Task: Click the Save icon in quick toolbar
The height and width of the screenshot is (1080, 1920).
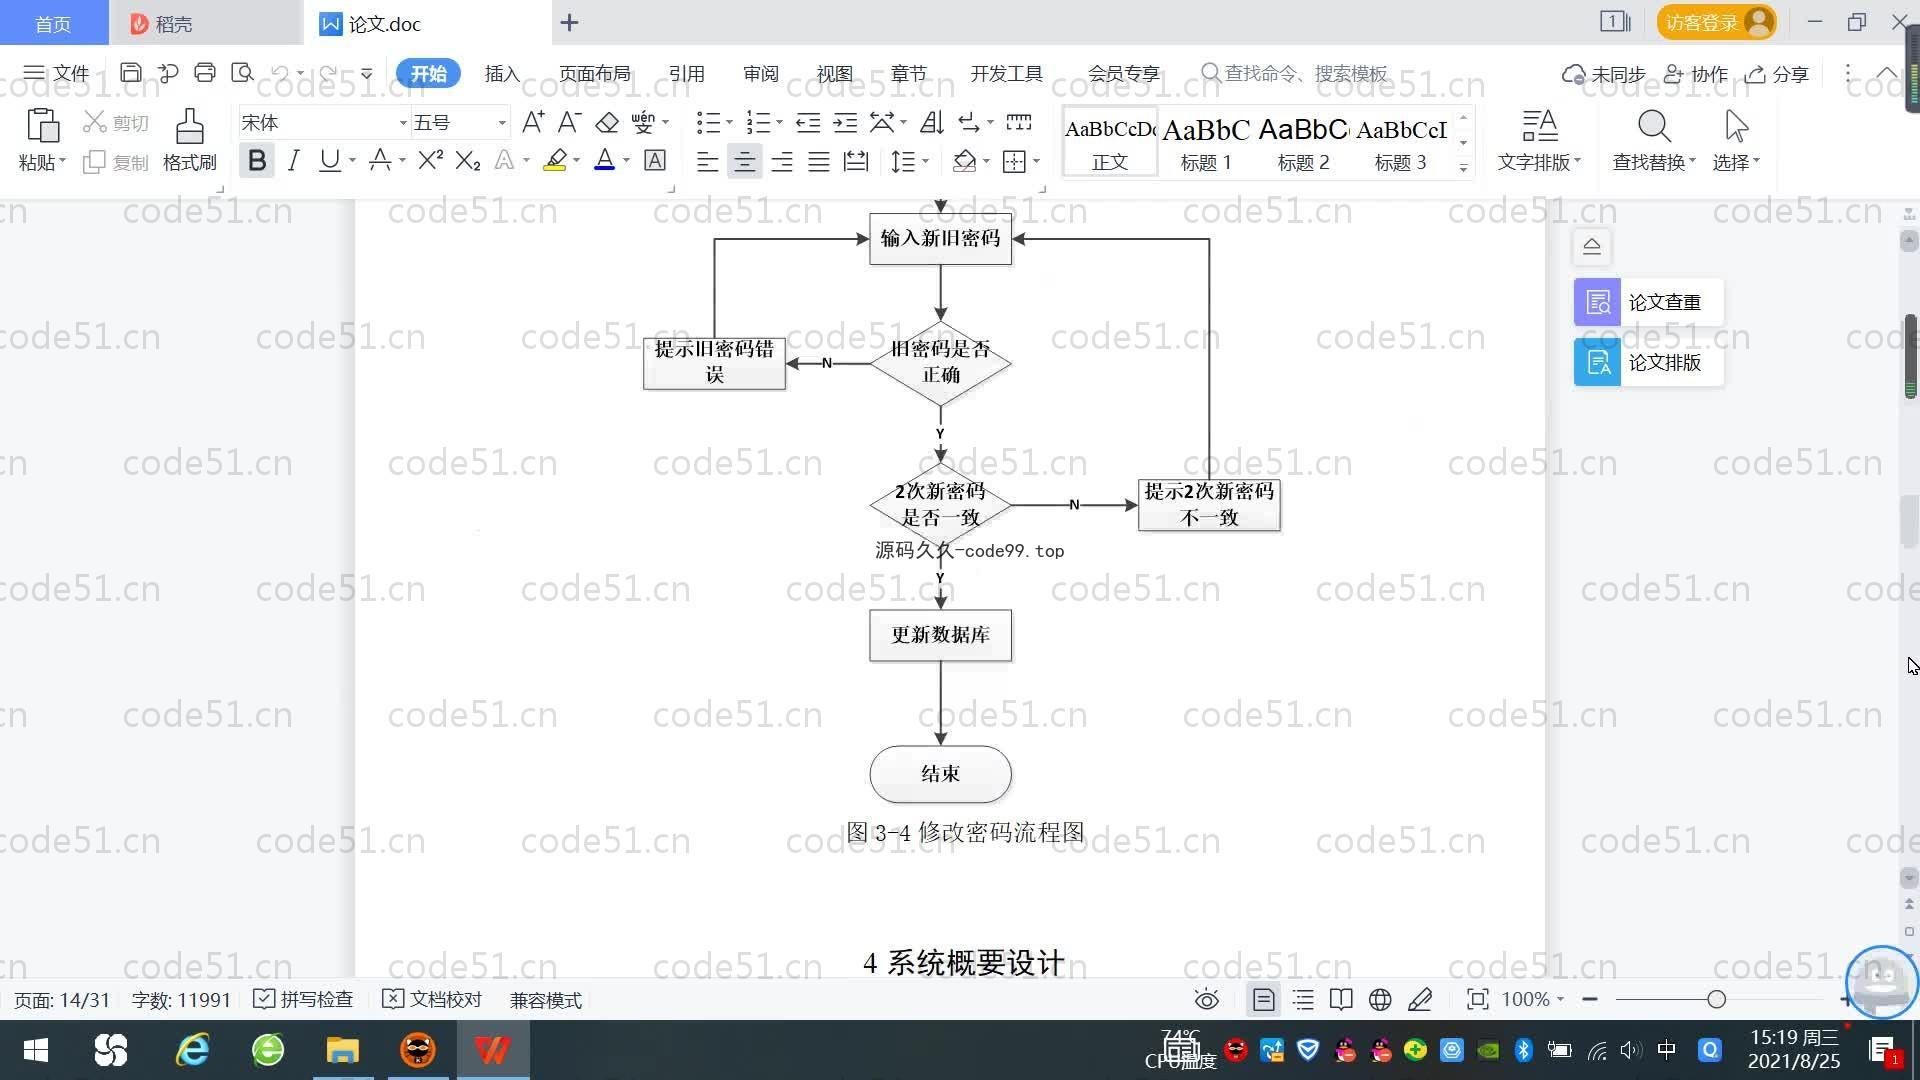Action: click(130, 73)
